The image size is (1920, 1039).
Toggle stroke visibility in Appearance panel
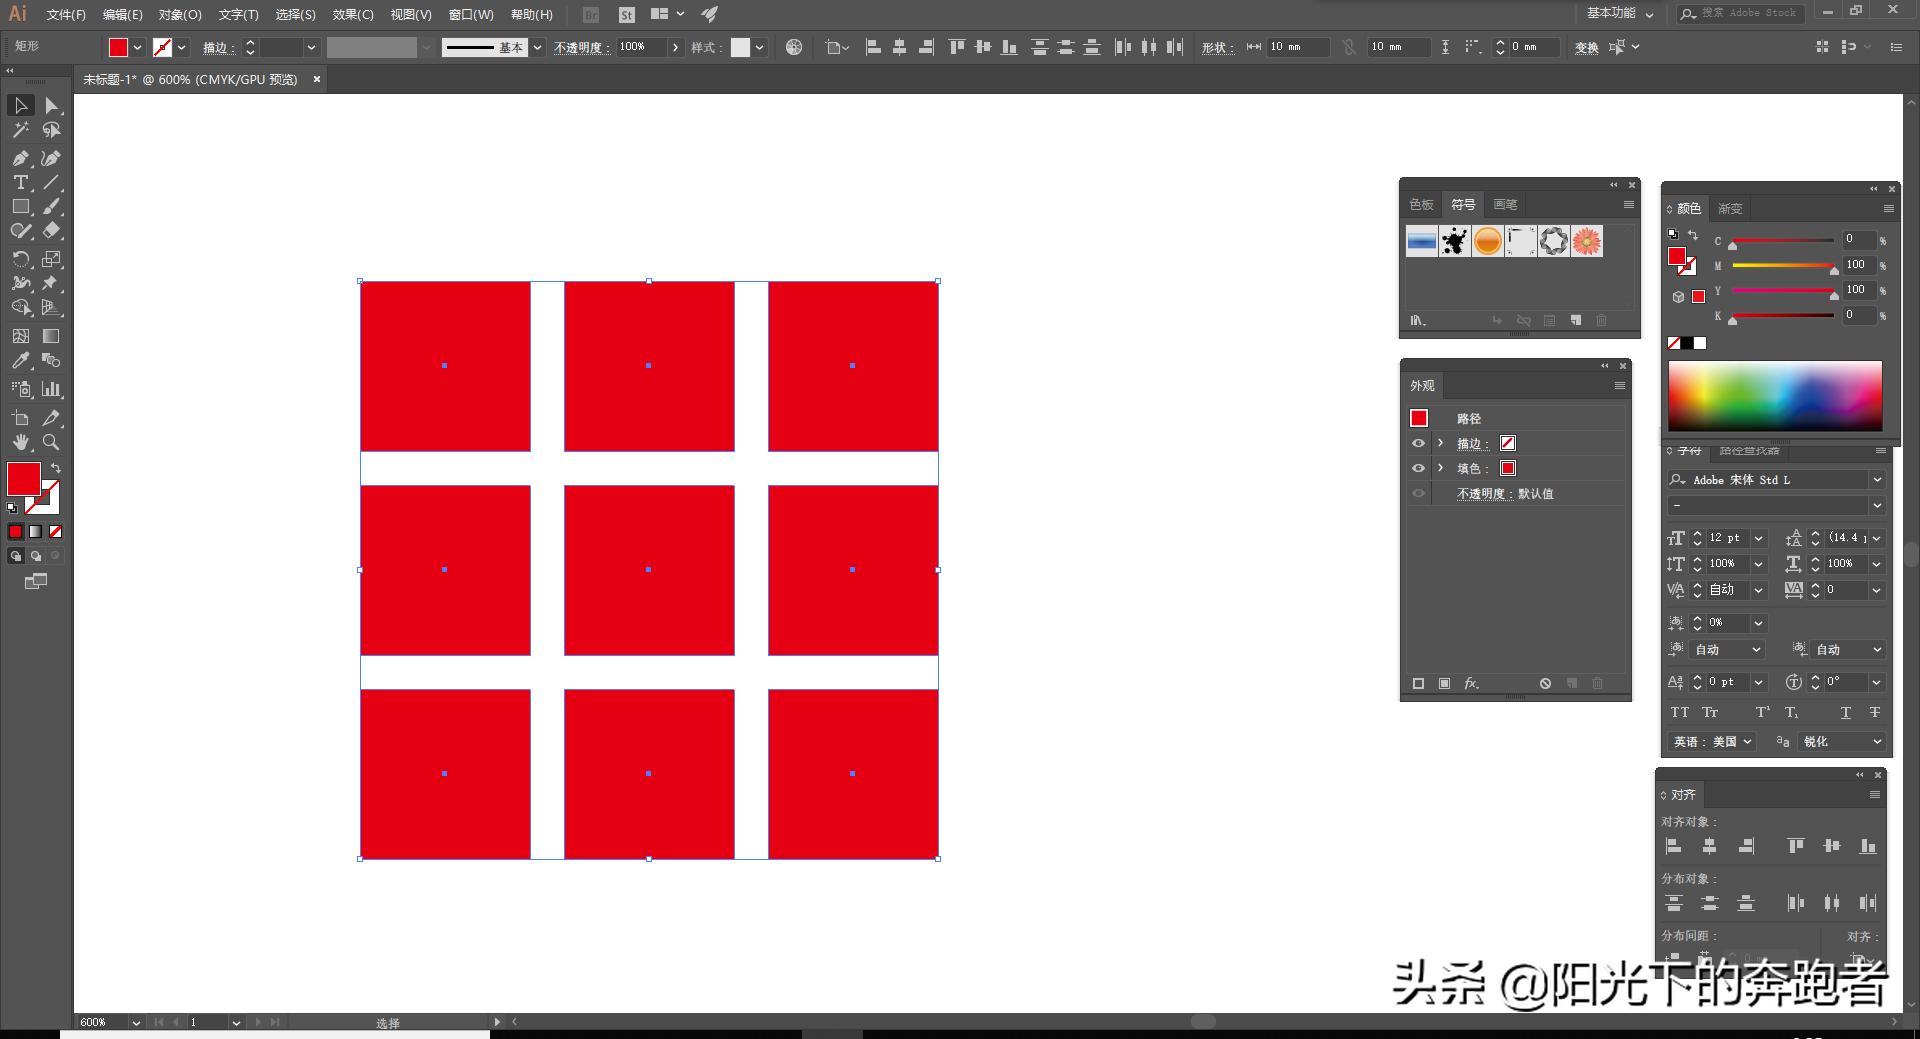coord(1418,443)
